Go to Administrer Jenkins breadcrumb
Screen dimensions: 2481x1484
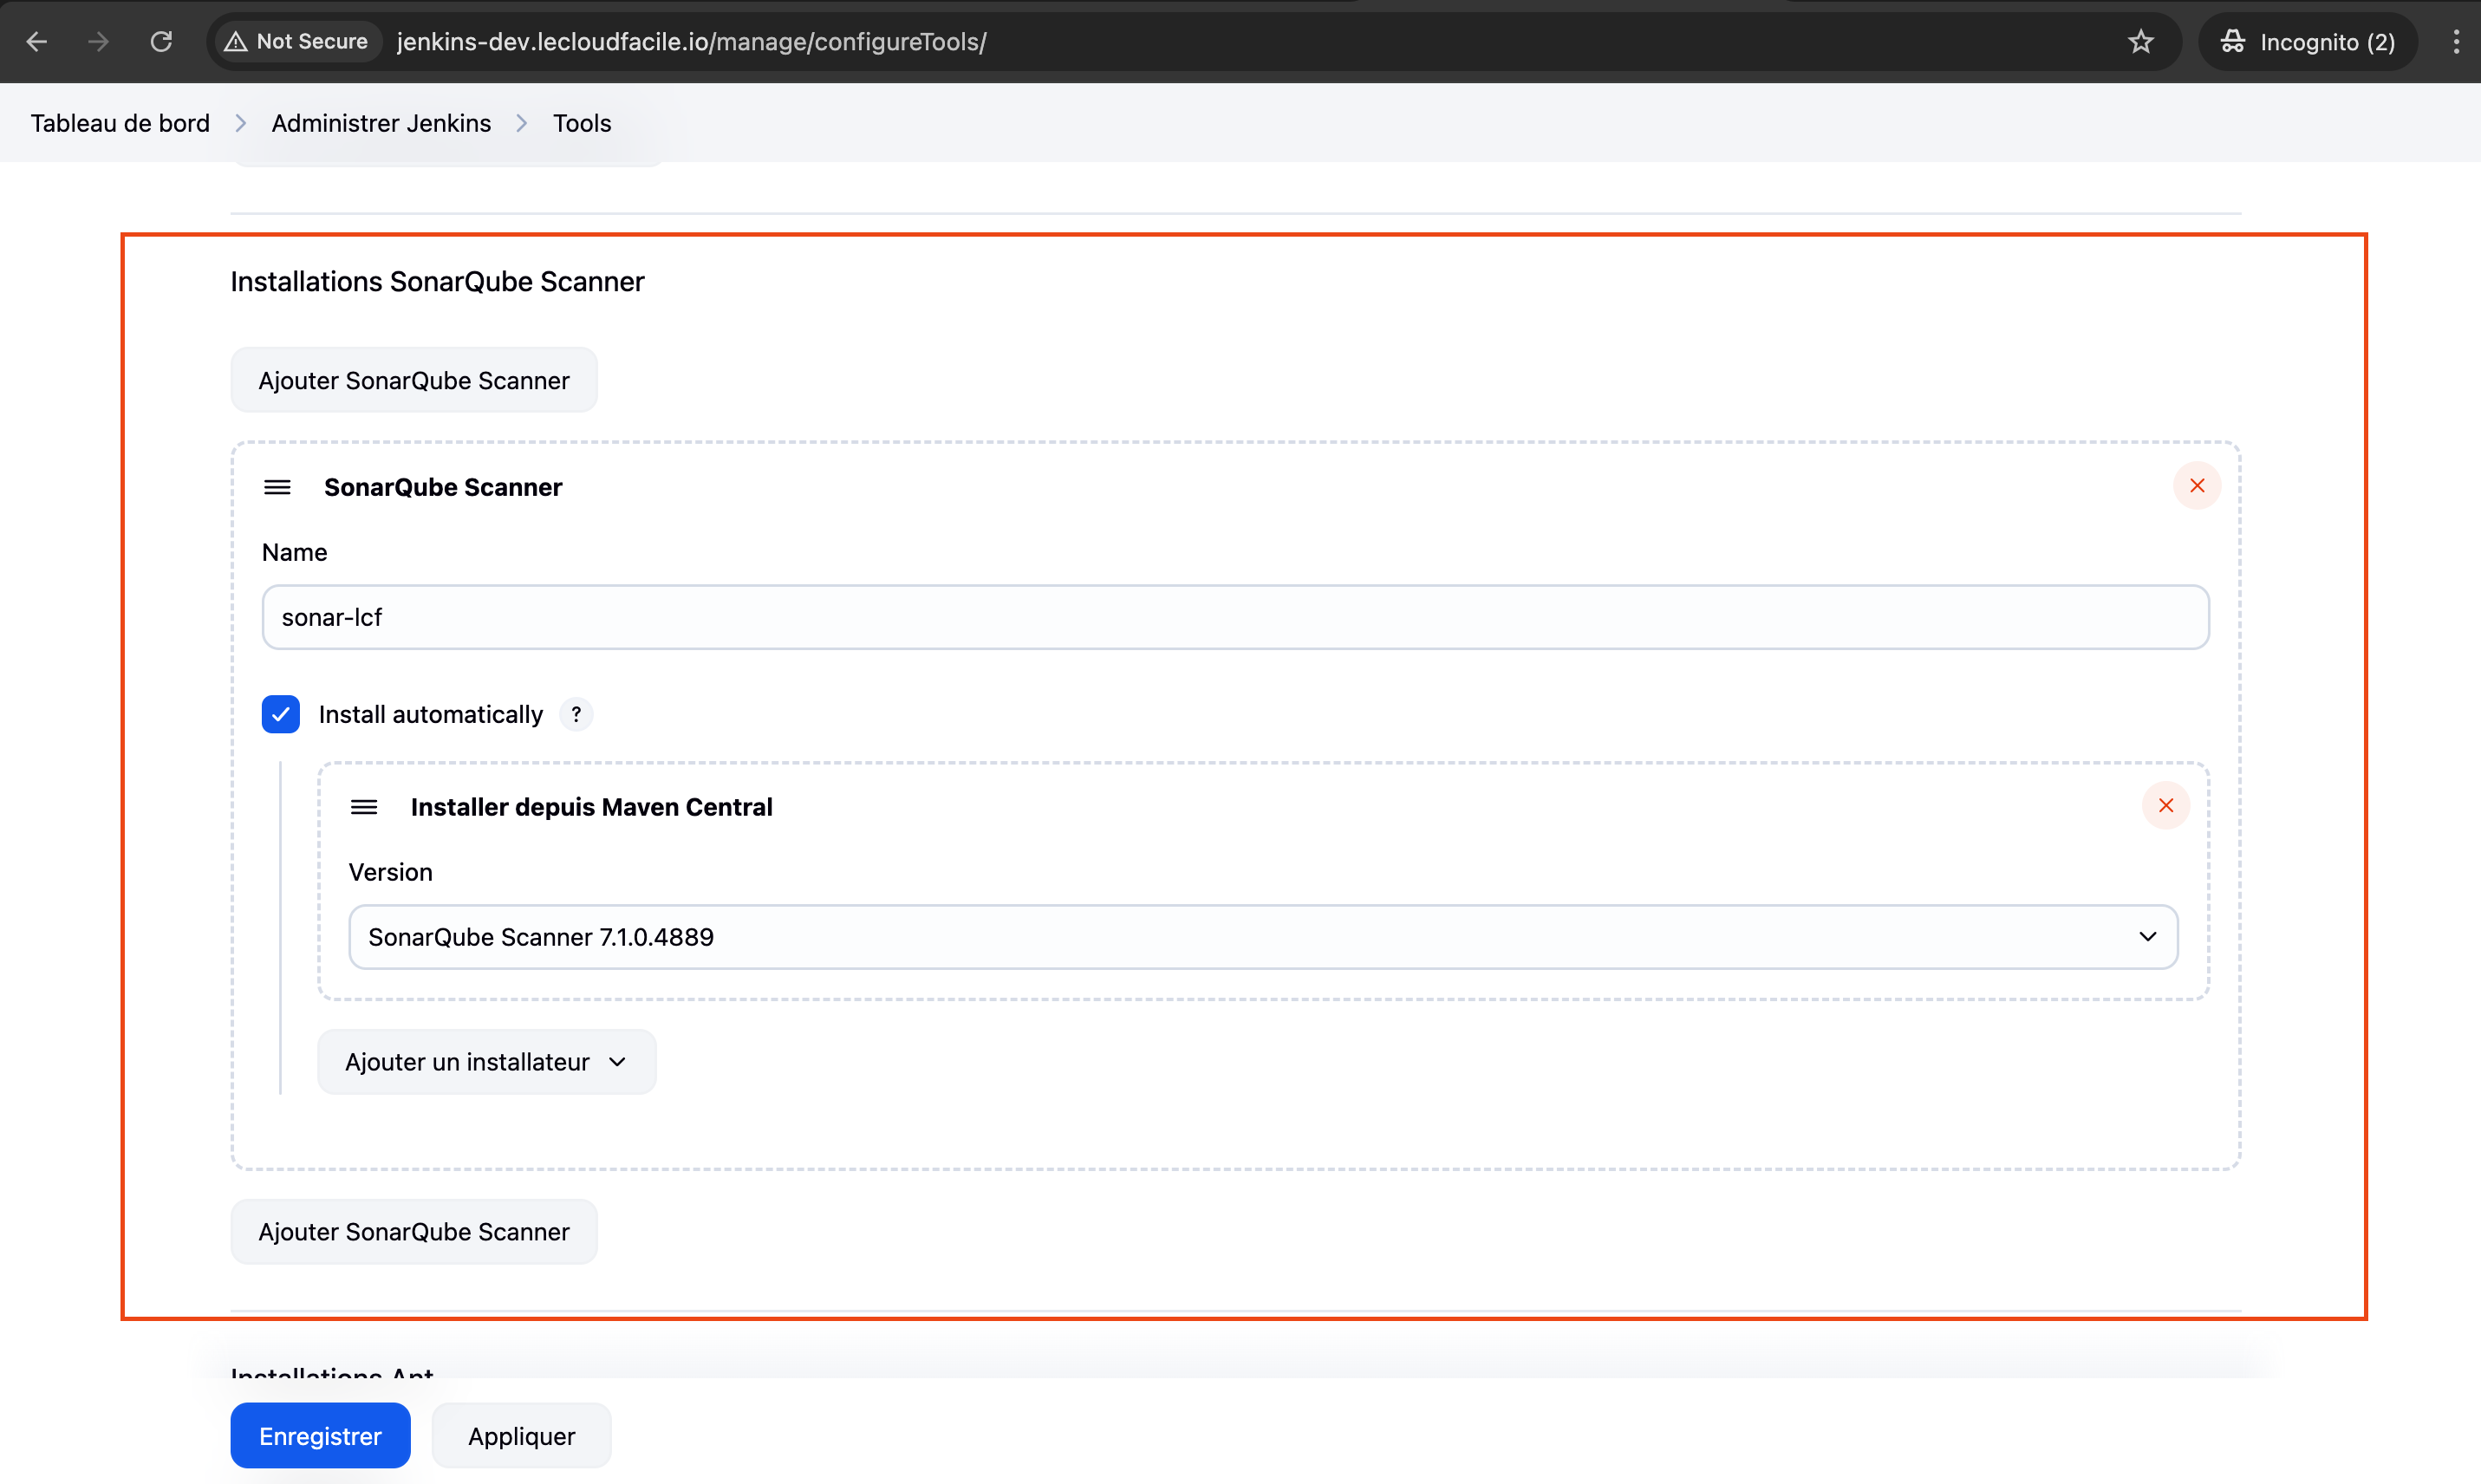pyautogui.click(x=381, y=123)
